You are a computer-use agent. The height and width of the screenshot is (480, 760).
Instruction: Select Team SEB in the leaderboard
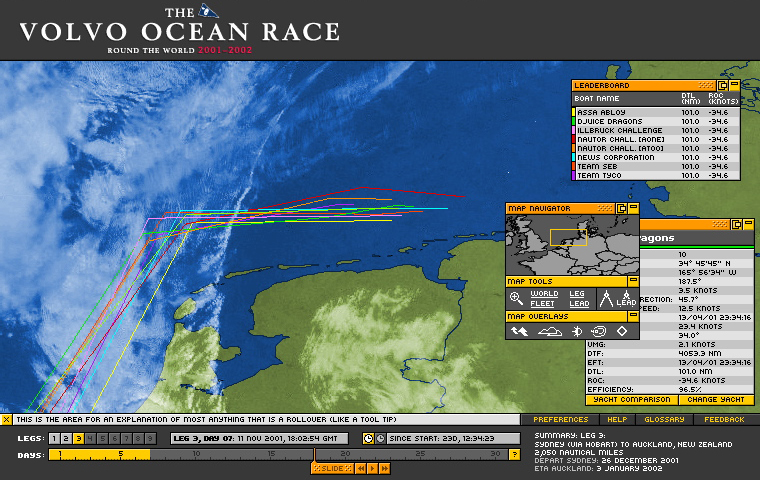(656, 166)
